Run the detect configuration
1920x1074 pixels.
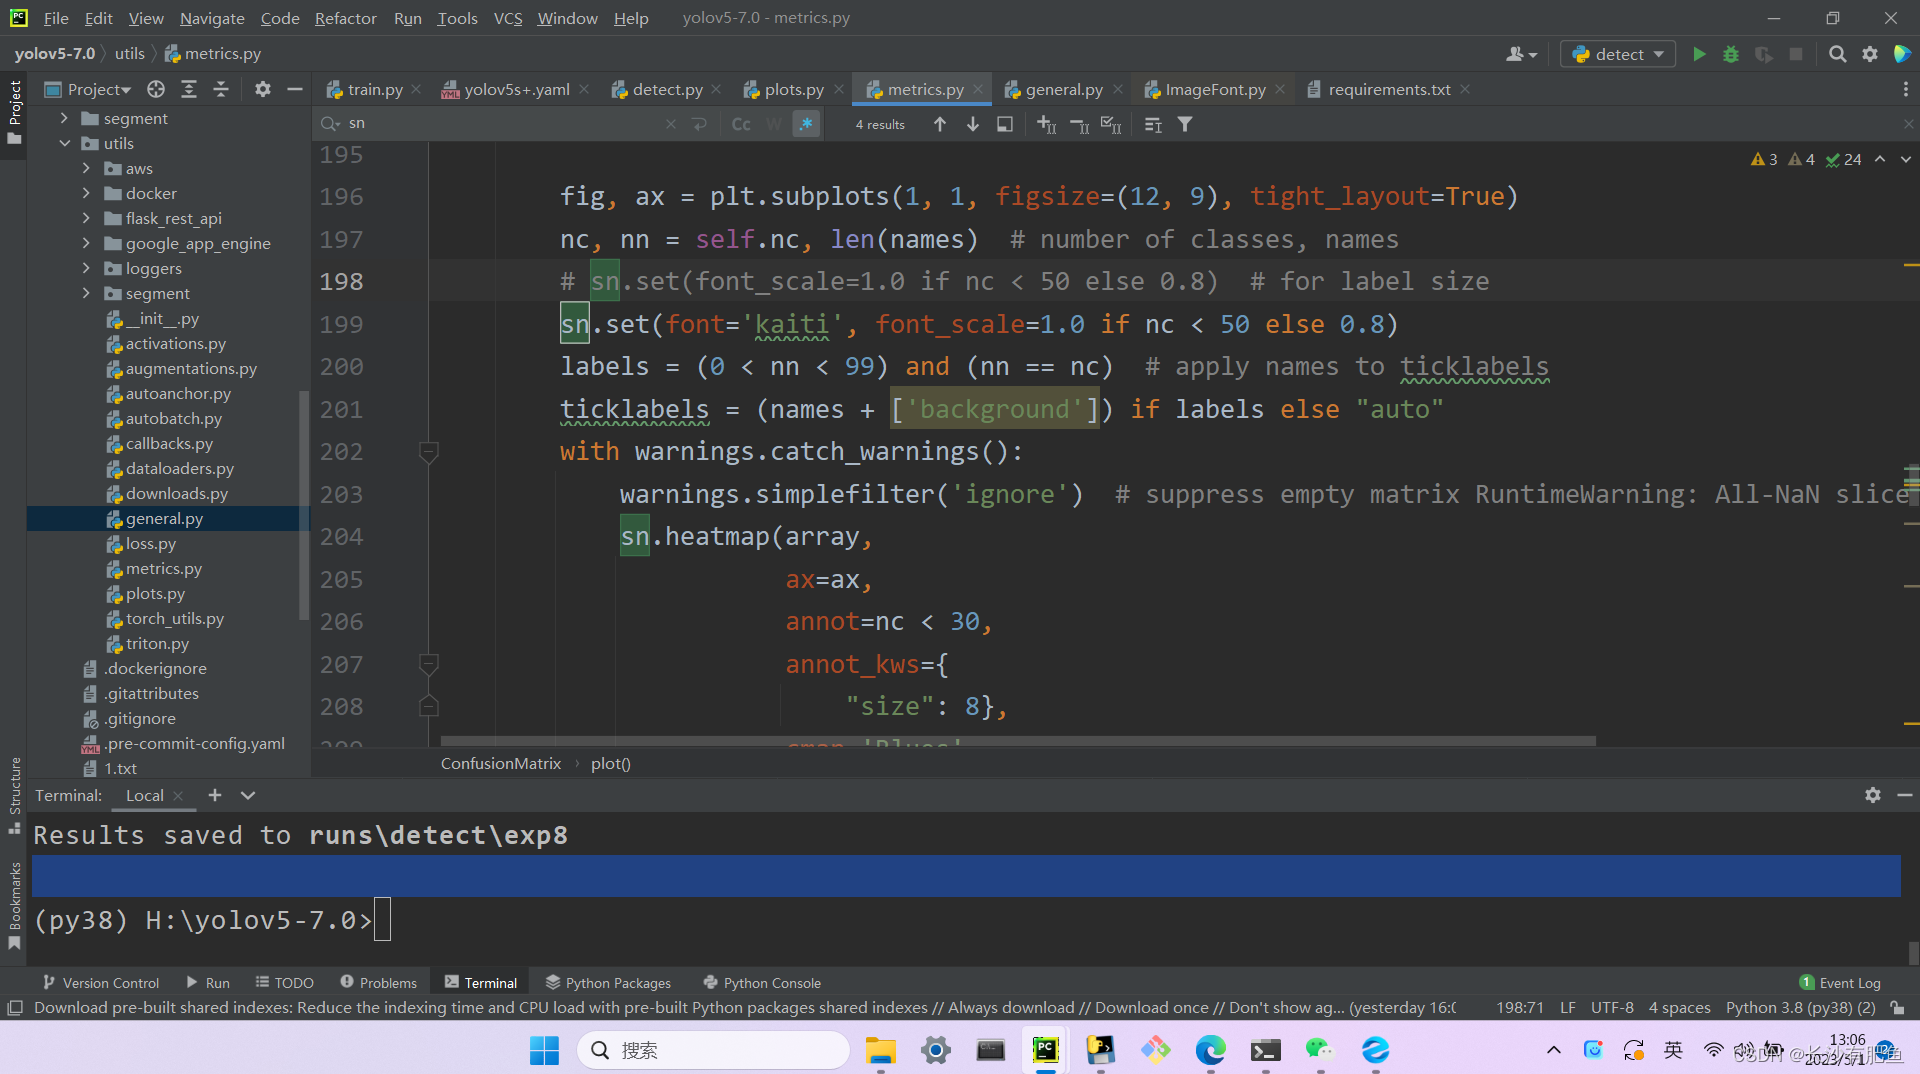coord(1699,54)
